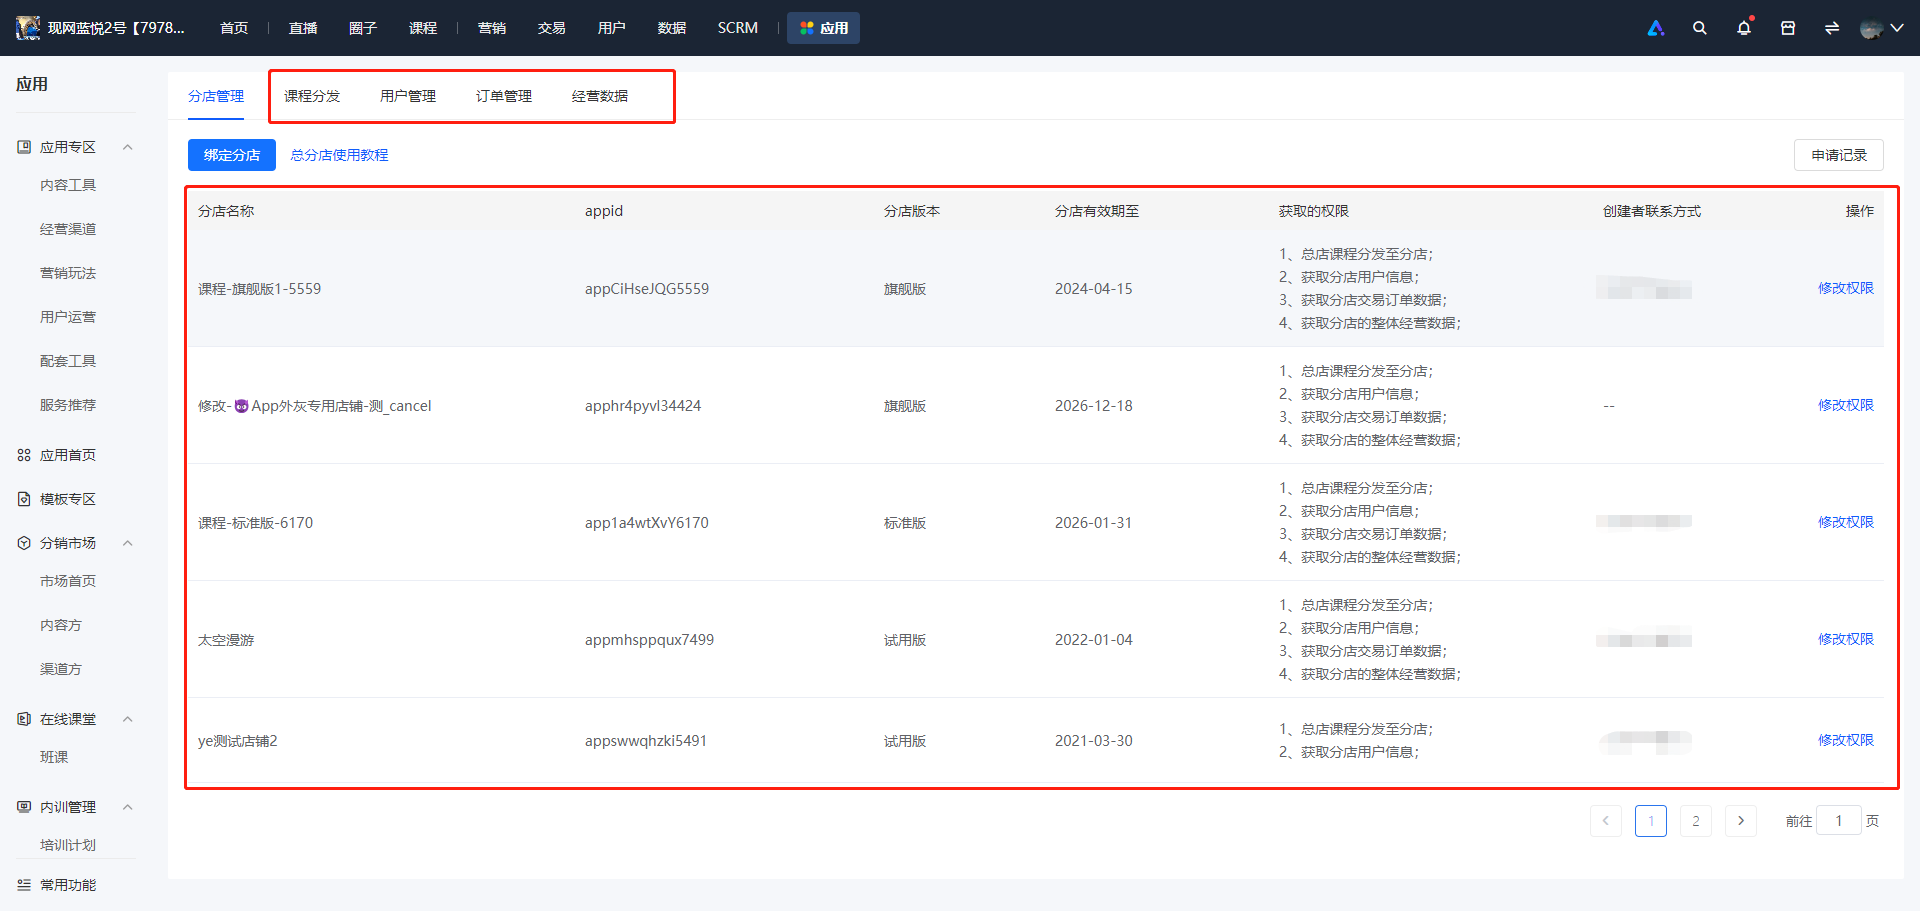
Task: Click the search magnifier icon in top bar
Action: tap(1699, 28)
